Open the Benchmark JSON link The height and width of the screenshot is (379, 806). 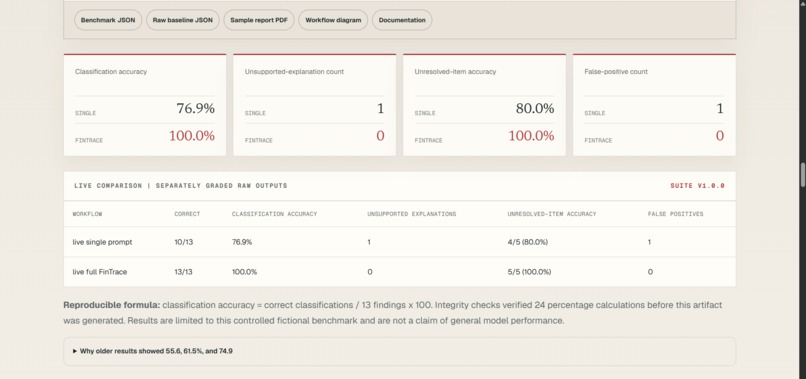tap(108, 20)
